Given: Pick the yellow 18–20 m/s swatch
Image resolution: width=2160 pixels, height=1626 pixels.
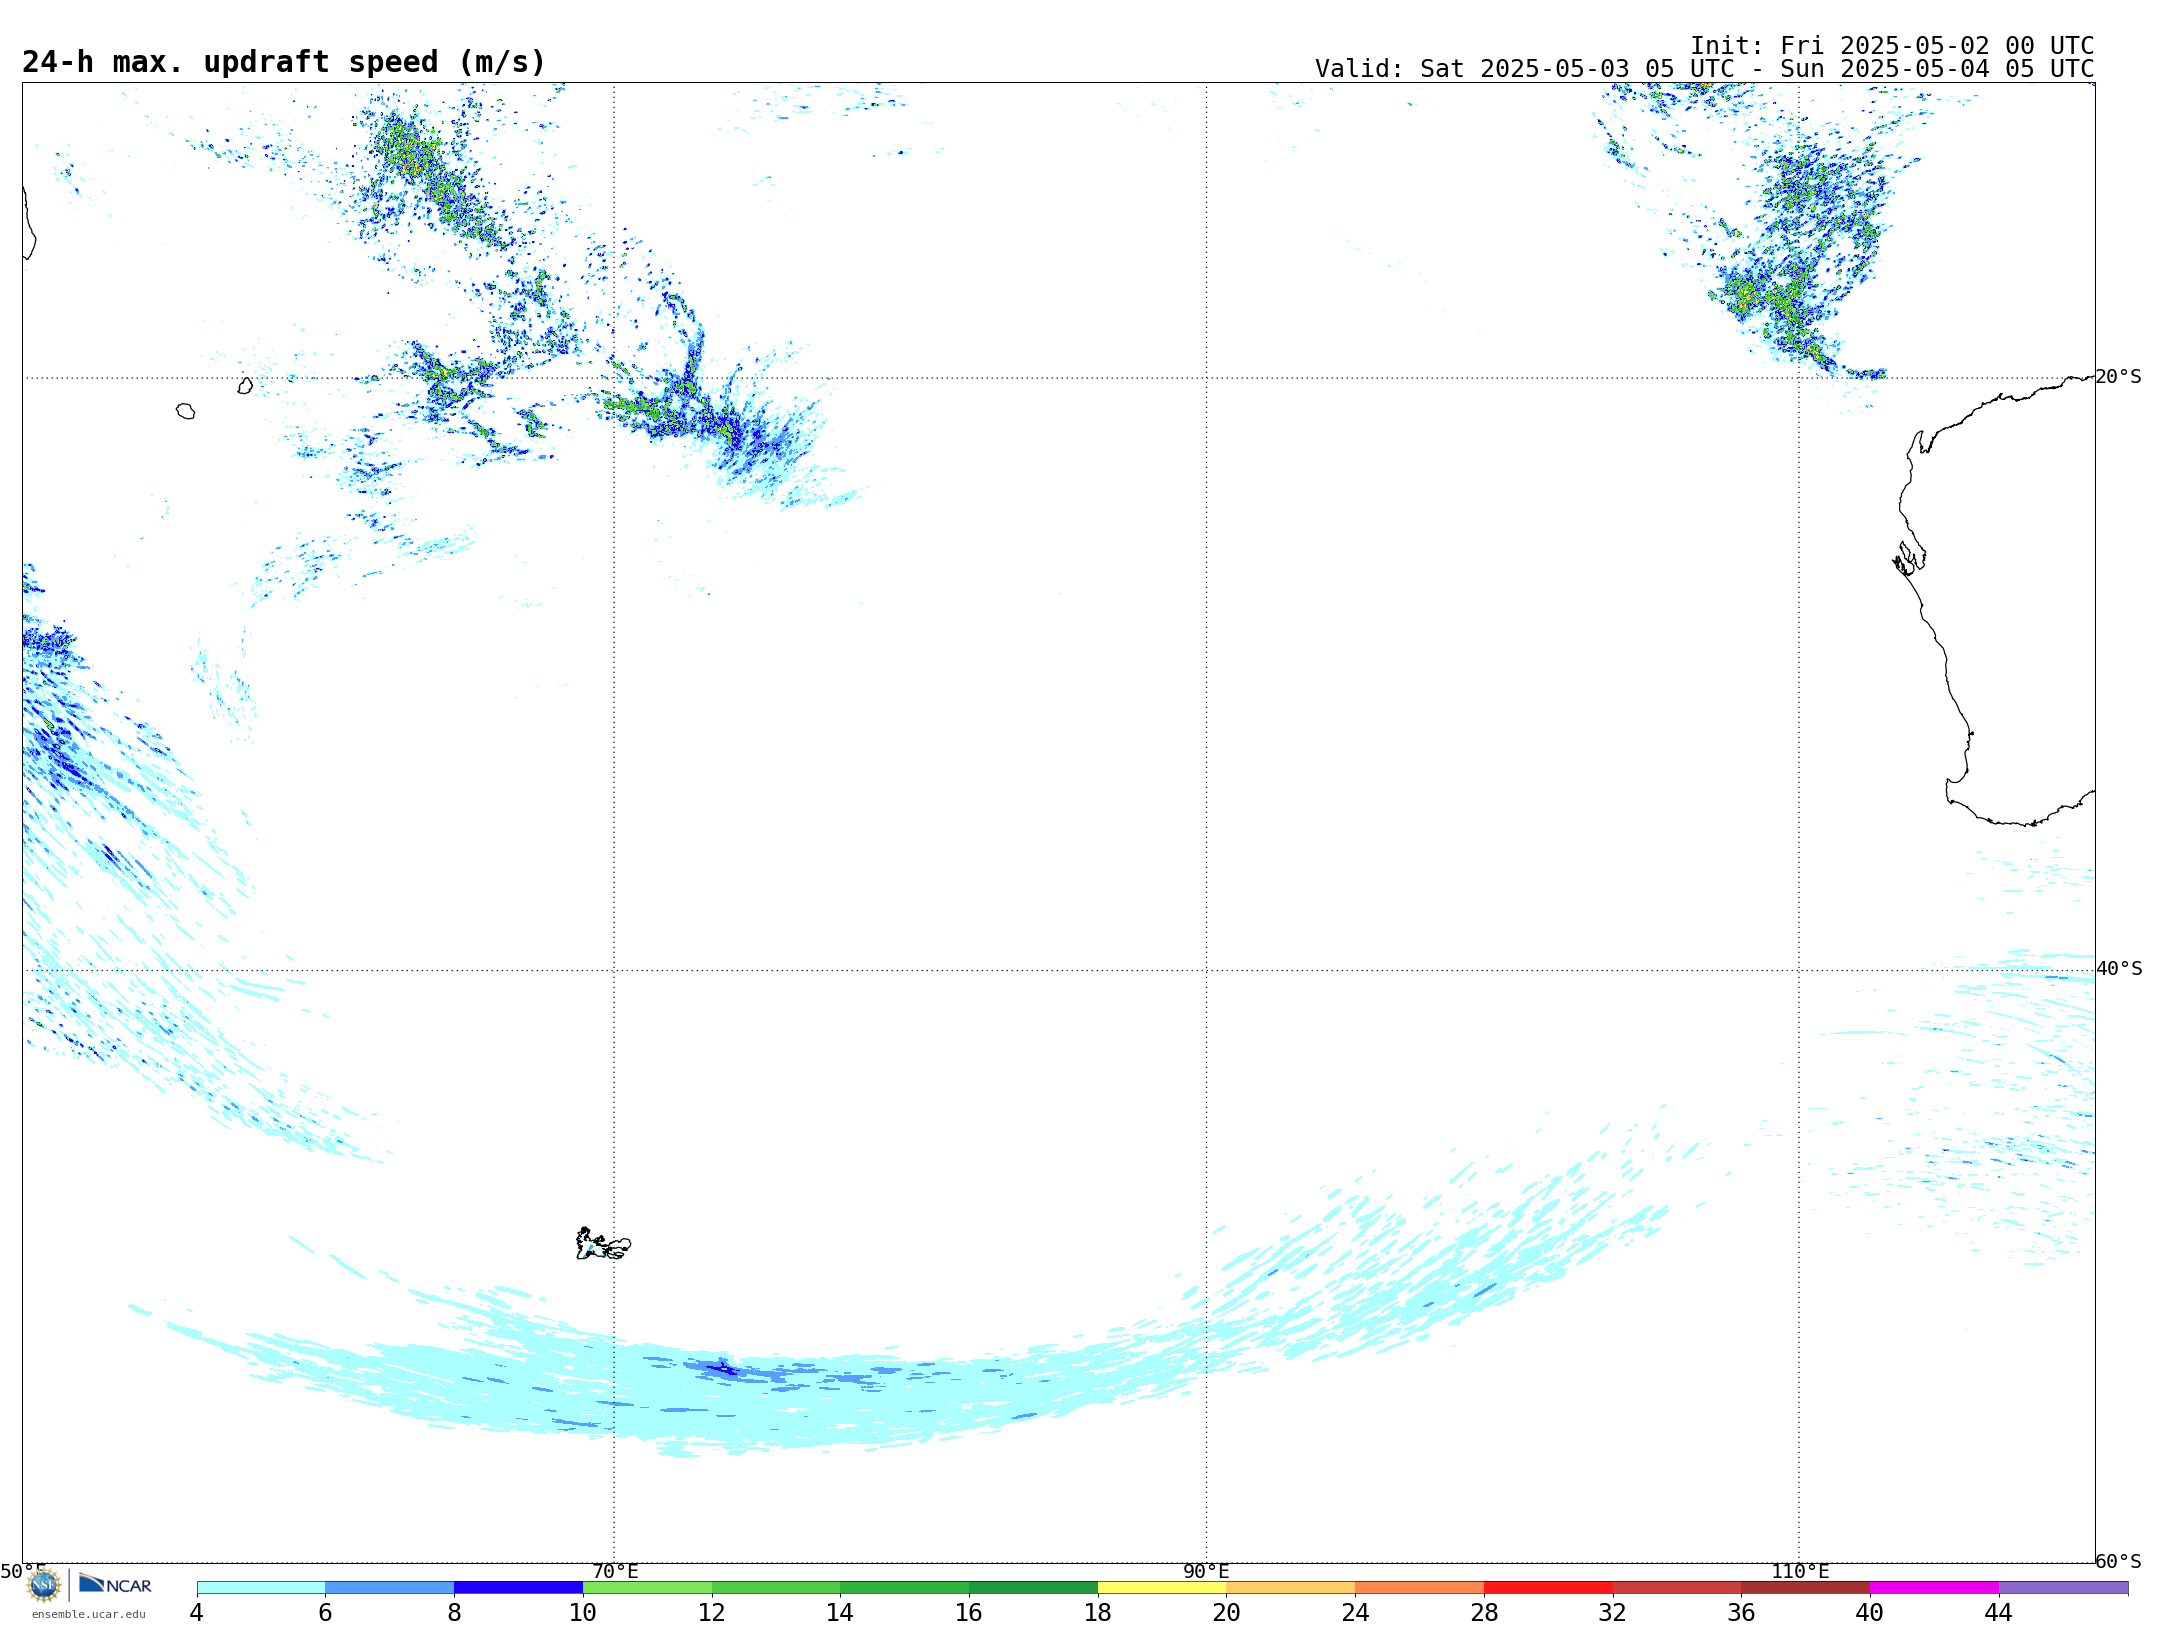Looking at the screenshot, I should click(x=1162, y=1588).
